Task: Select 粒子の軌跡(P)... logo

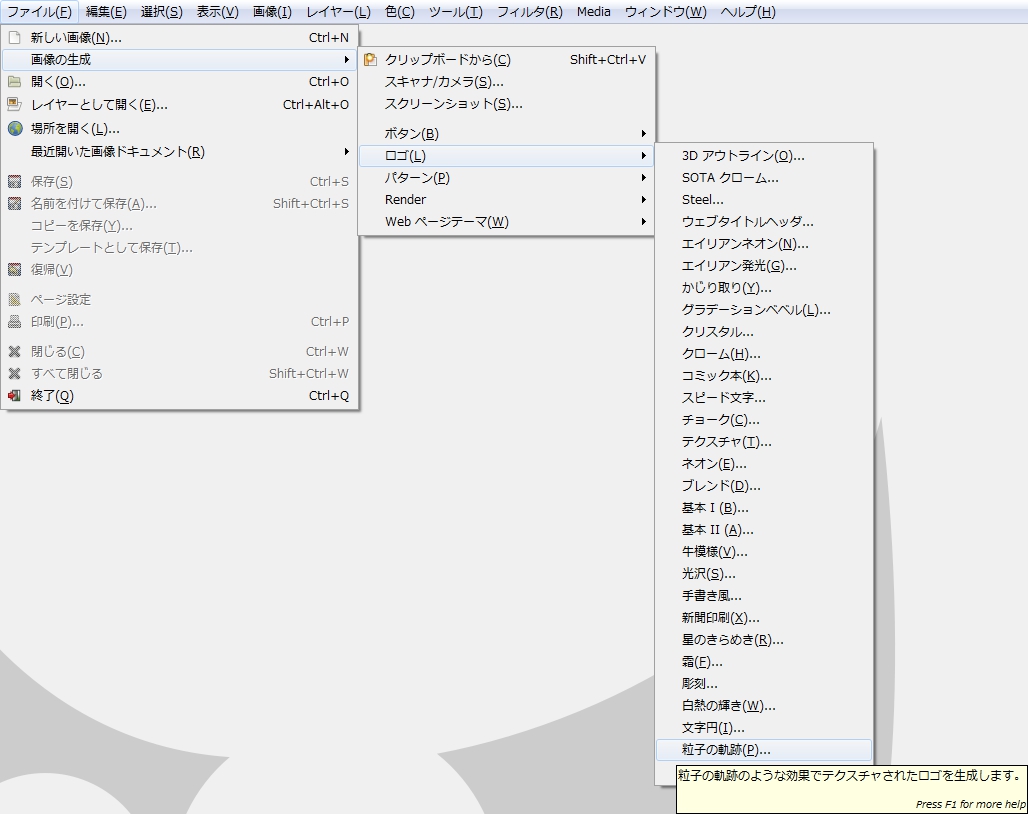Action: (764, 750)
